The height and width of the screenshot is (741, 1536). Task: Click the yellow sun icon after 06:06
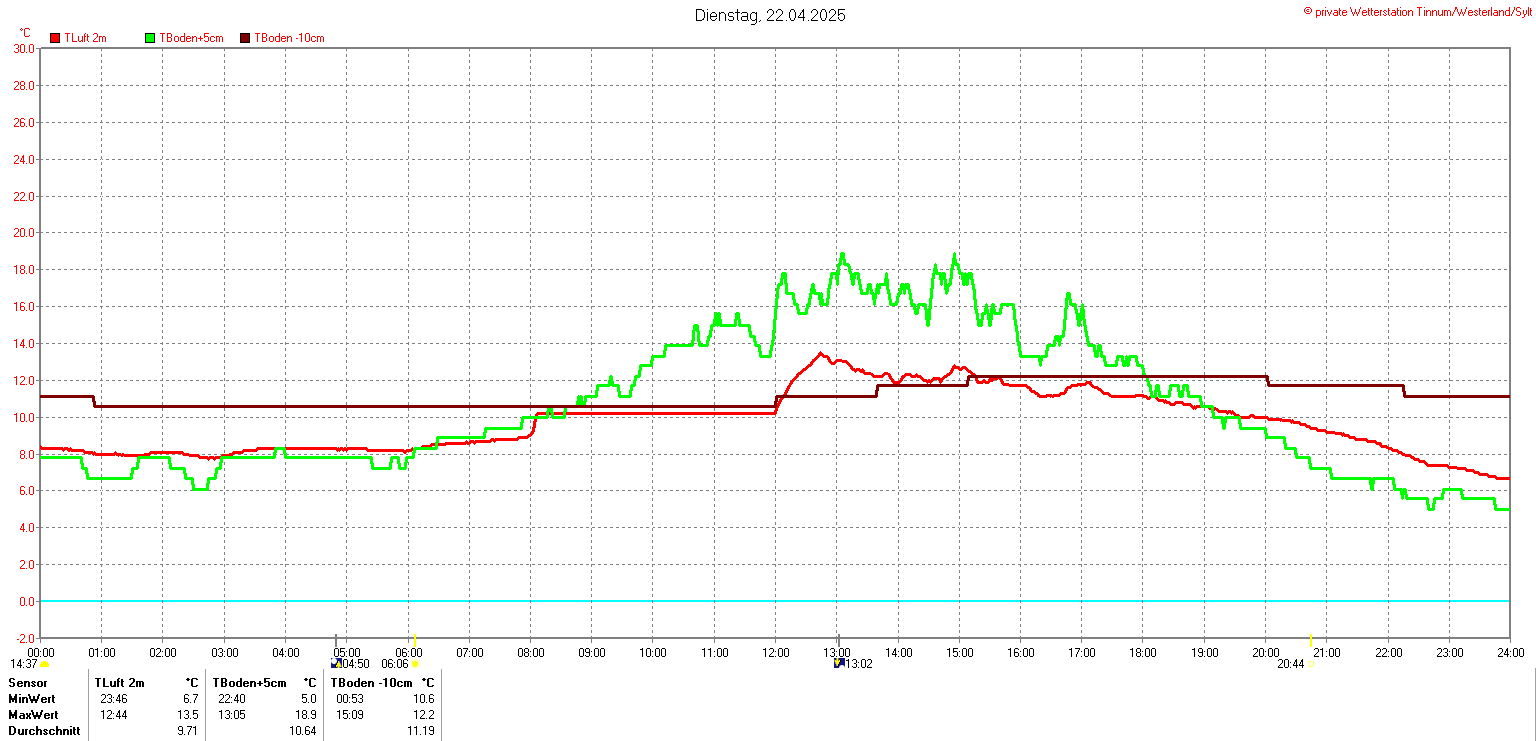tap(415, 664)
